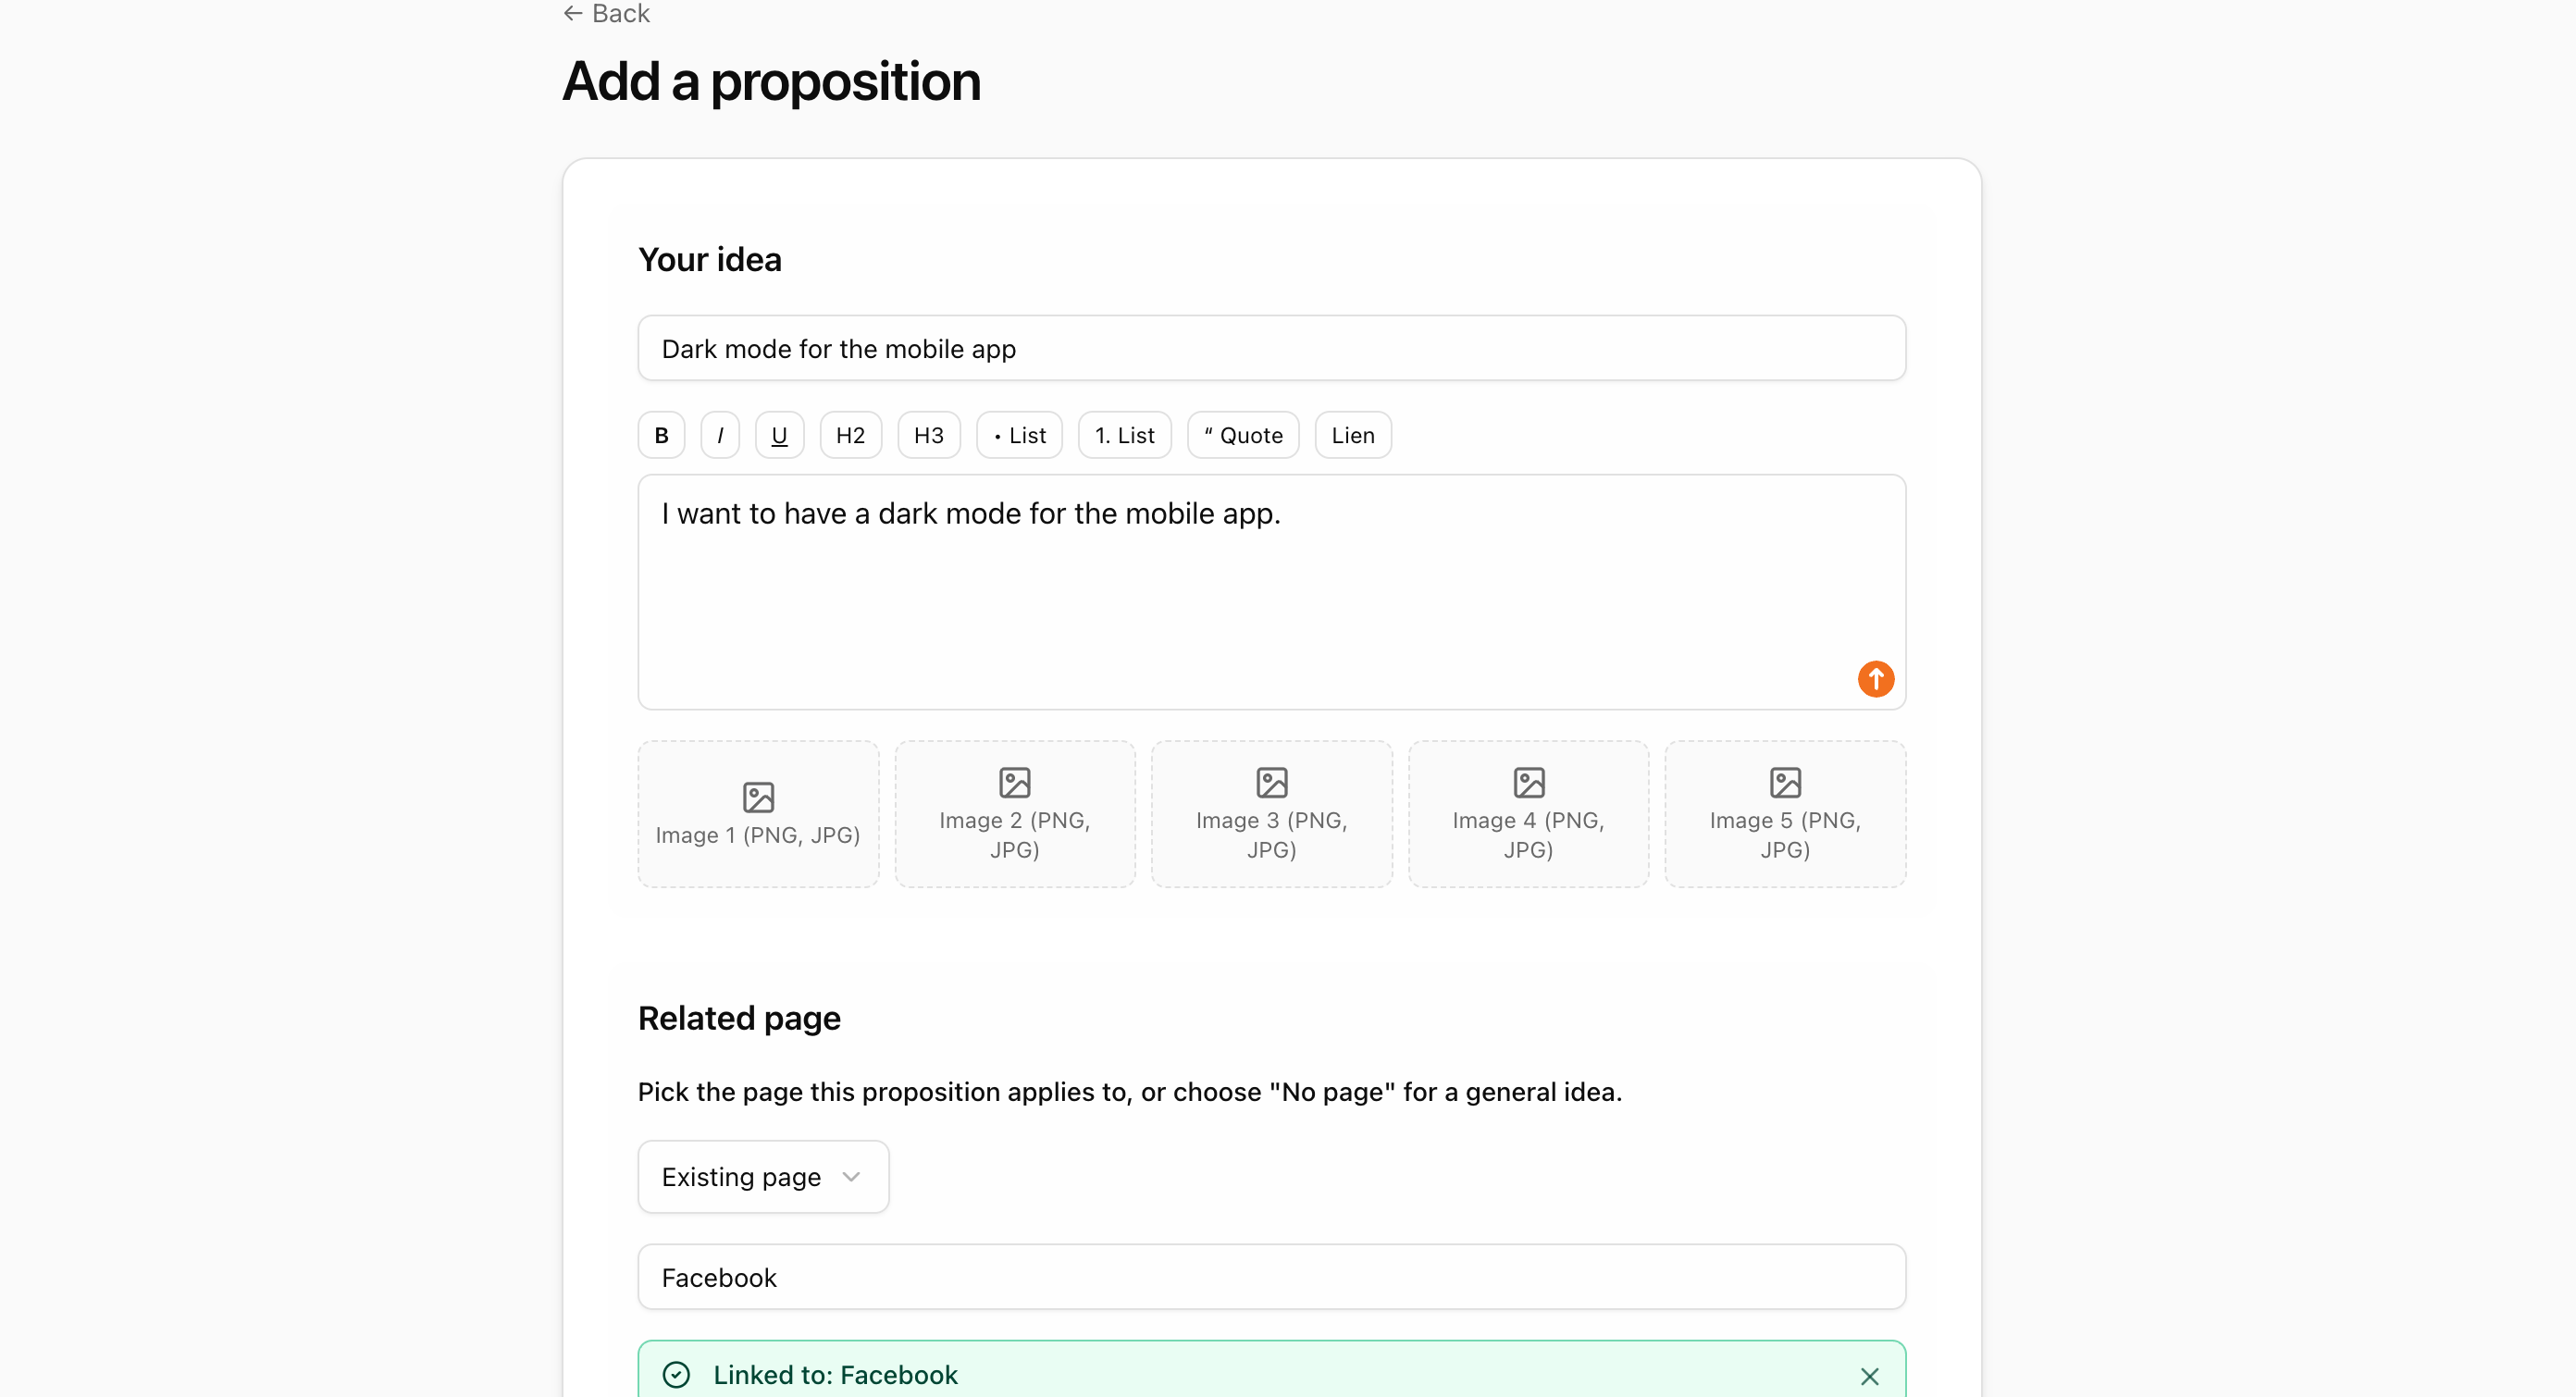Apply the H3 heading style
Image resolution: width=2576 pixels, height=1397 pixels.
[928, 434]
